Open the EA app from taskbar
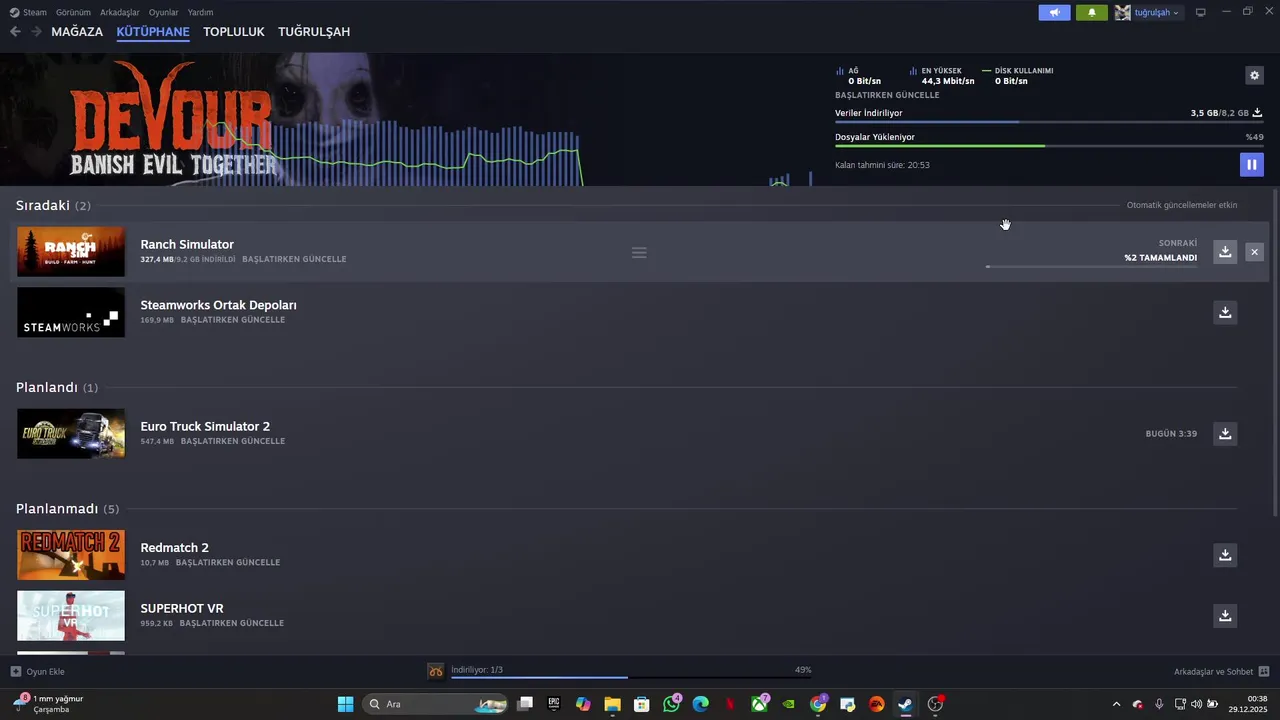 pyautogui.click(x=876, y=704)
